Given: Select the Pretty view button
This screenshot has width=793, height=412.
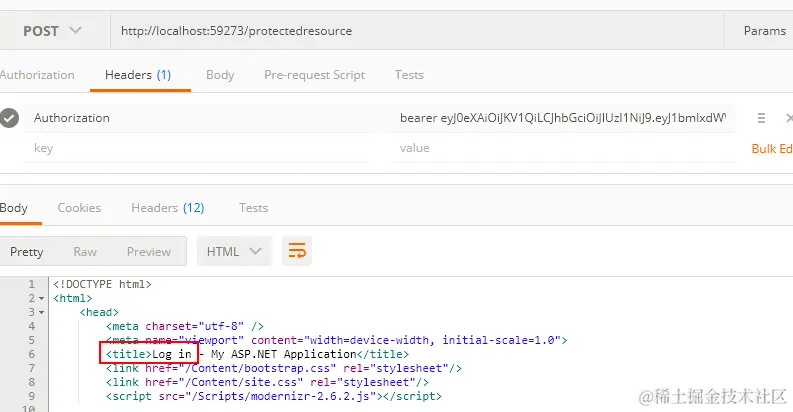Looking at the screenshot, I should point(26,252).
